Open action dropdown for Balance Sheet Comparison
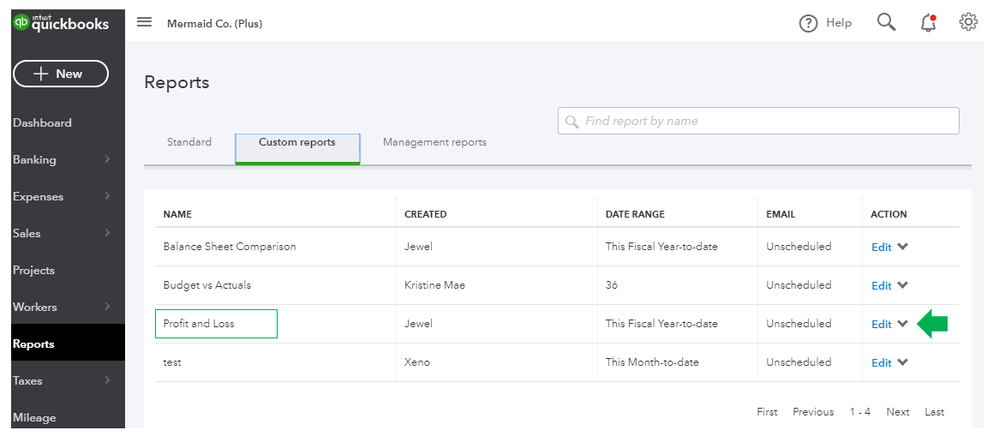Viewport: 999px width, 436px height. click(x=903, y=247)
